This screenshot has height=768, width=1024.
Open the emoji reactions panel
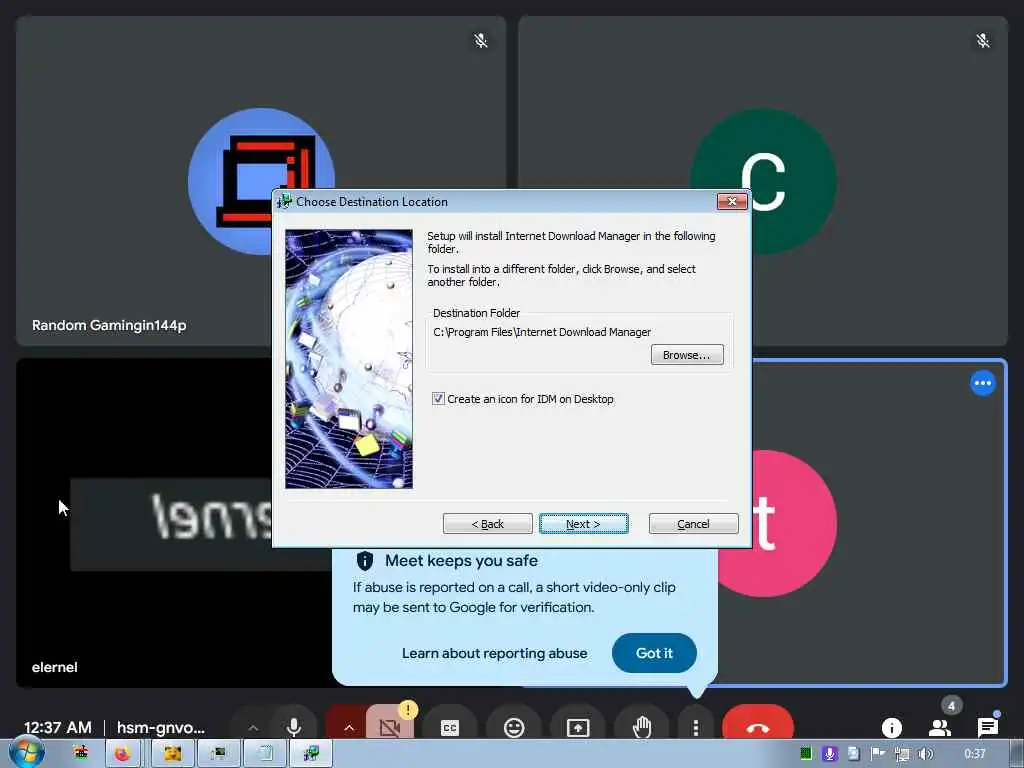click(514, 726)
